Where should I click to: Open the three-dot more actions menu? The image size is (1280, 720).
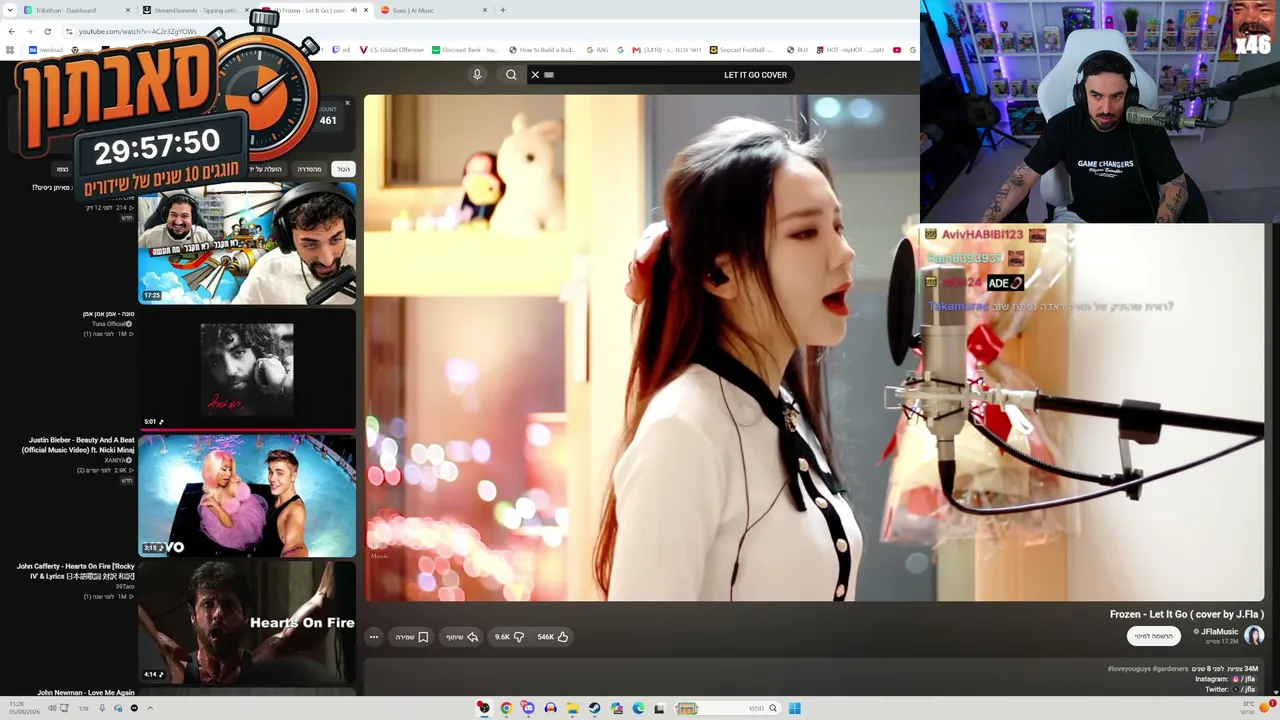(374, 637)
